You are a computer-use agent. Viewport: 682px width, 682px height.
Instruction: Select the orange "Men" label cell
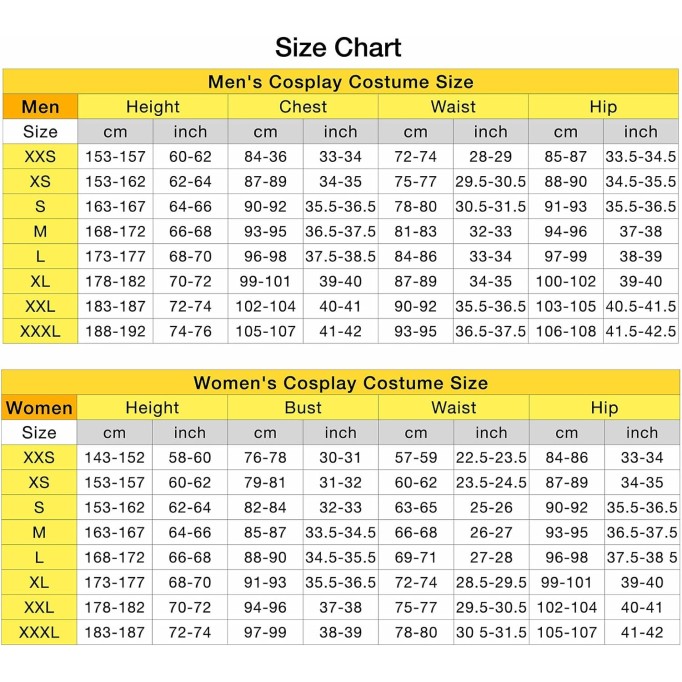coord(40,107)
